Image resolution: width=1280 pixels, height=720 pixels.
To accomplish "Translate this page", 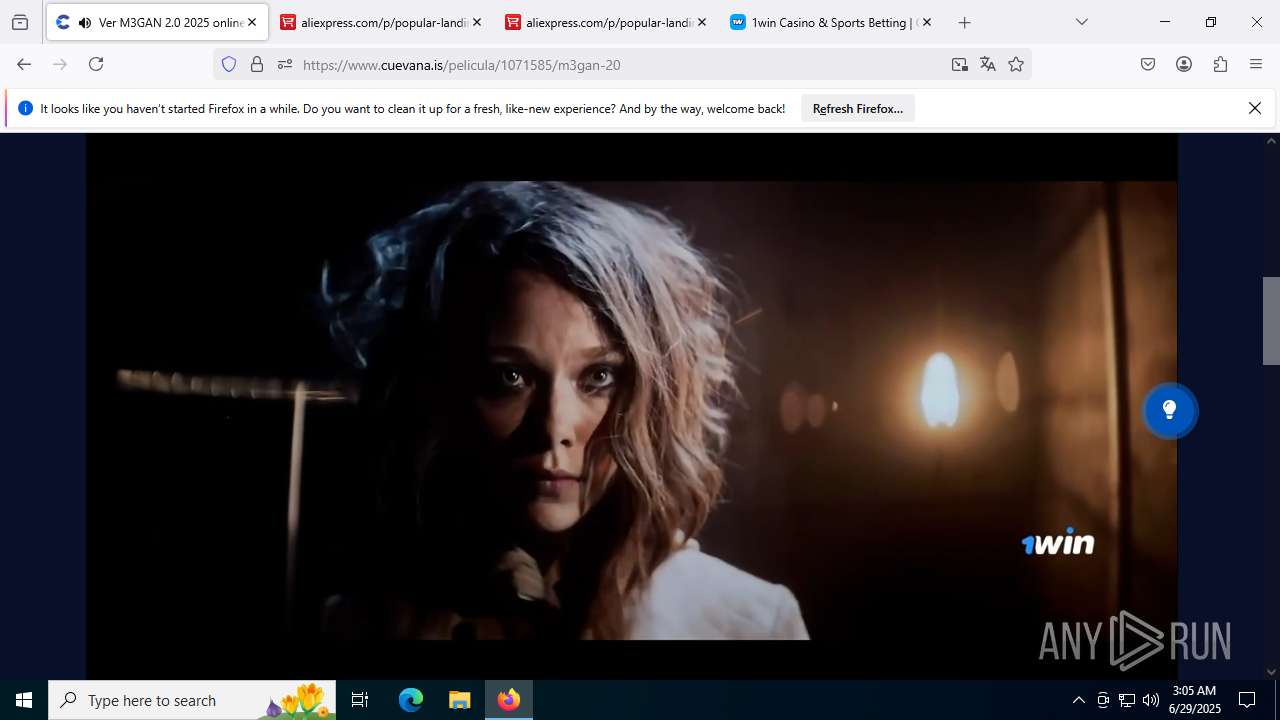I will tap(988, 64).
